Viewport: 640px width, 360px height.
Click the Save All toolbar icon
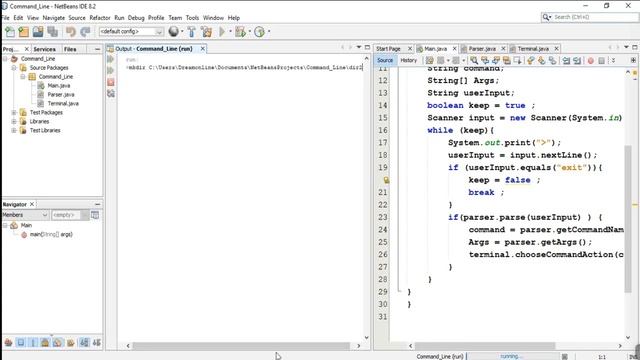tap(53, 31)
